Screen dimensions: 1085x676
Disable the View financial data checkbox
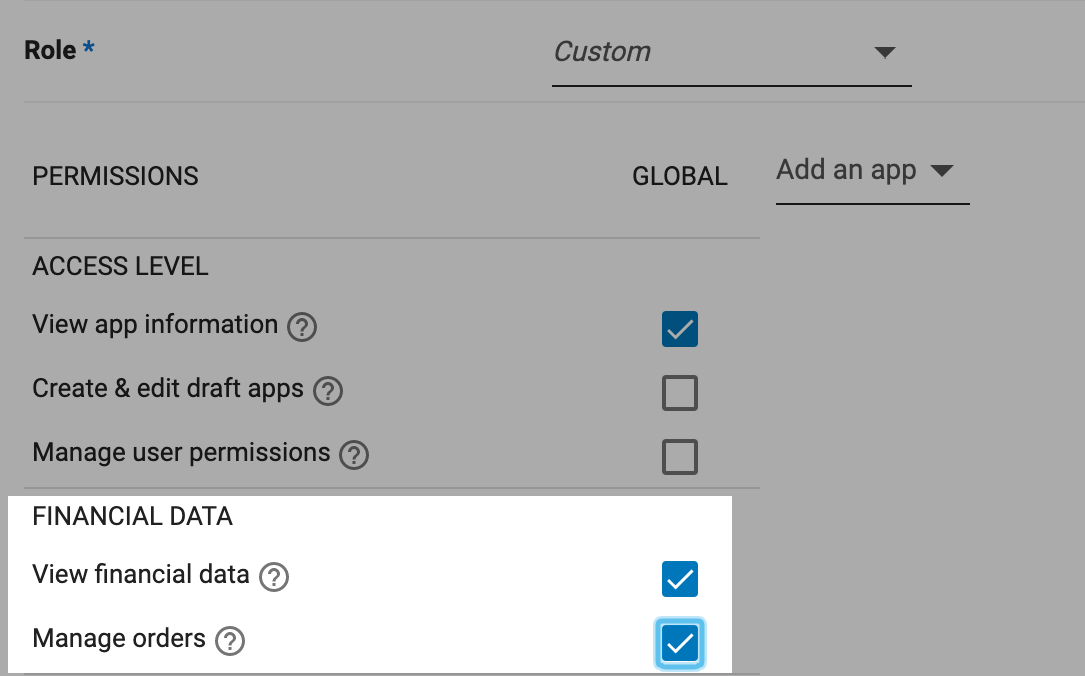(680, 579)
